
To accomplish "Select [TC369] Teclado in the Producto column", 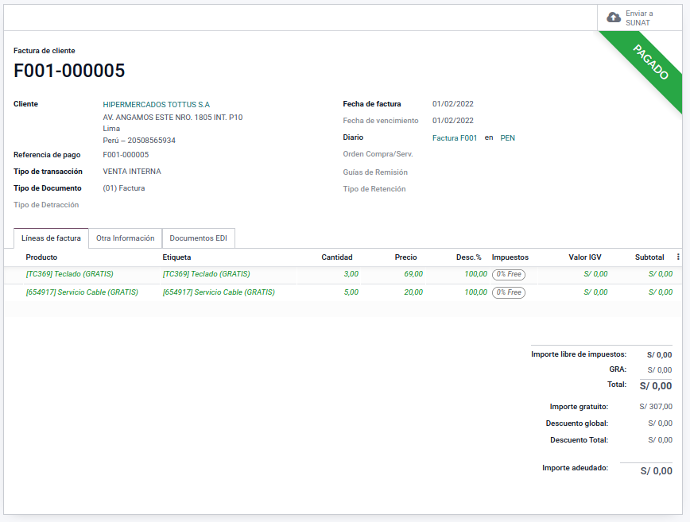I will [69, 274].
